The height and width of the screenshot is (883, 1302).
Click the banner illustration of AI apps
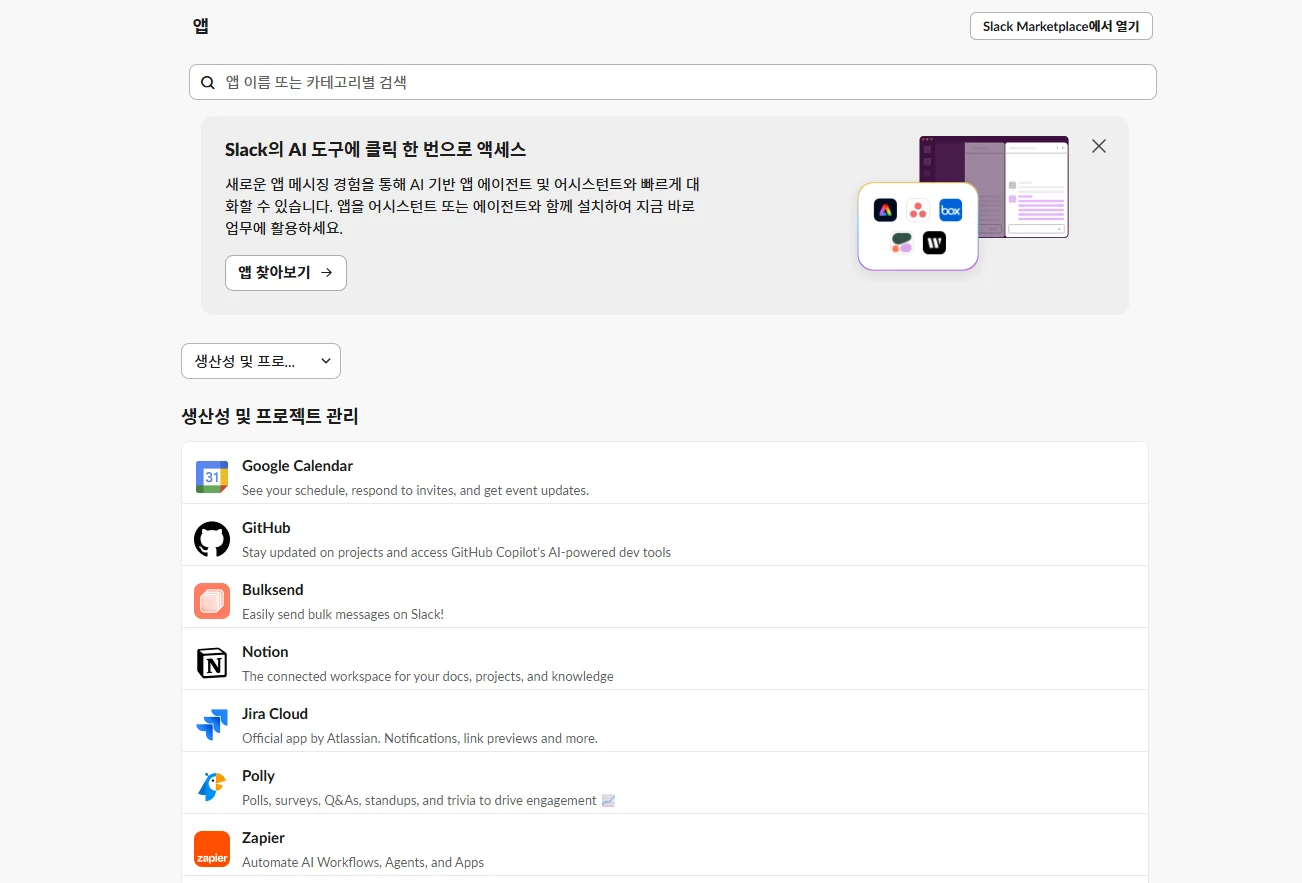pyautogui.click(x=963, y=203)
